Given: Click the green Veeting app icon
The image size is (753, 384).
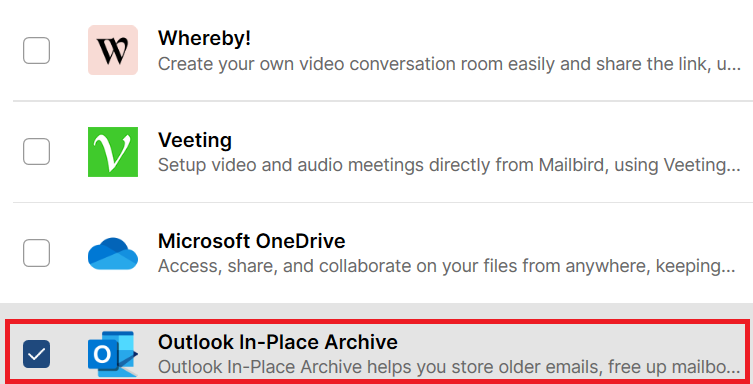Looking at the screenshot, I should (113, 152).
